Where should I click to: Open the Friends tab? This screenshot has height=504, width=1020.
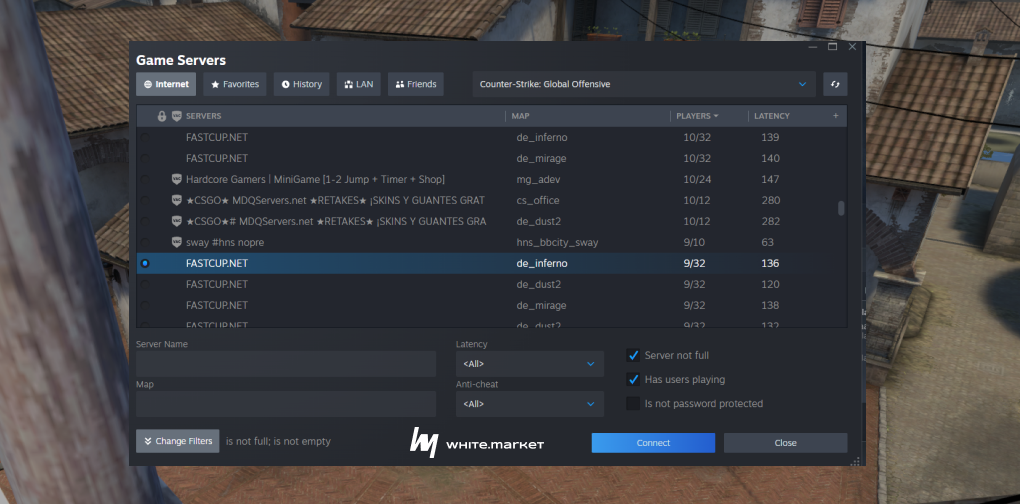pos(416,85)
